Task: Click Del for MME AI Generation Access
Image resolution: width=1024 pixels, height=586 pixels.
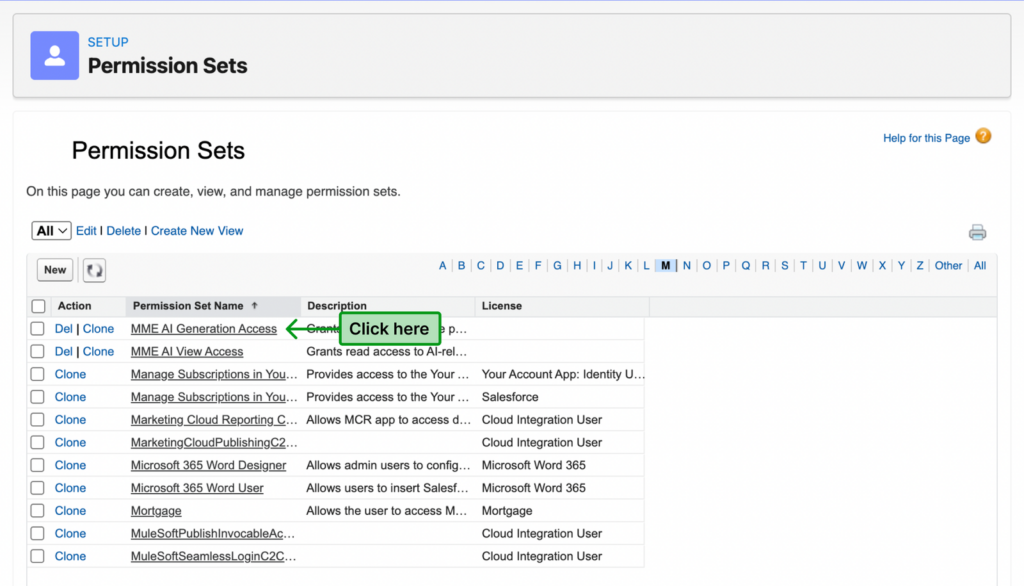Action: coord(63,329)
